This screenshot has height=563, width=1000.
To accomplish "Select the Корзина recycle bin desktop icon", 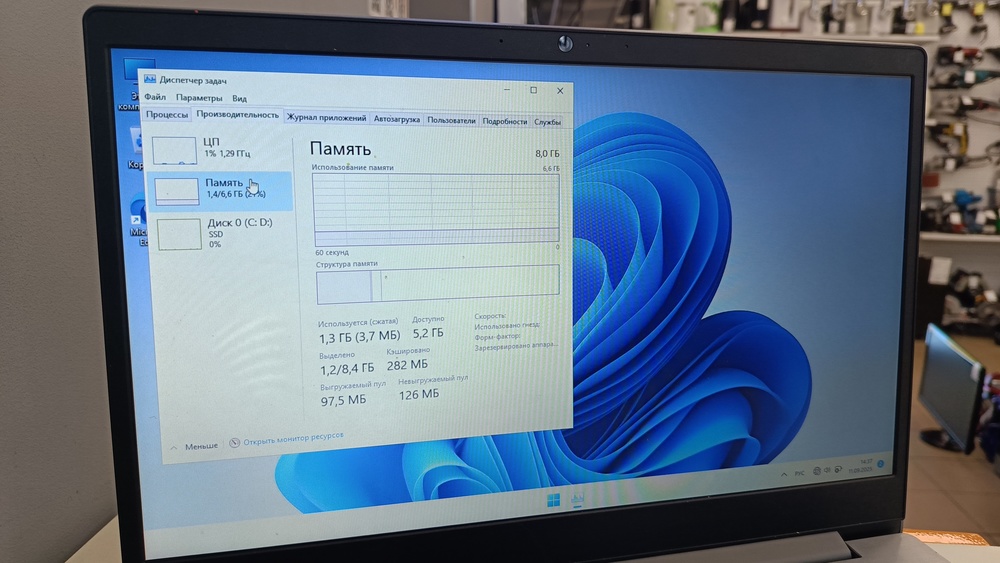I will coord(136,148).
